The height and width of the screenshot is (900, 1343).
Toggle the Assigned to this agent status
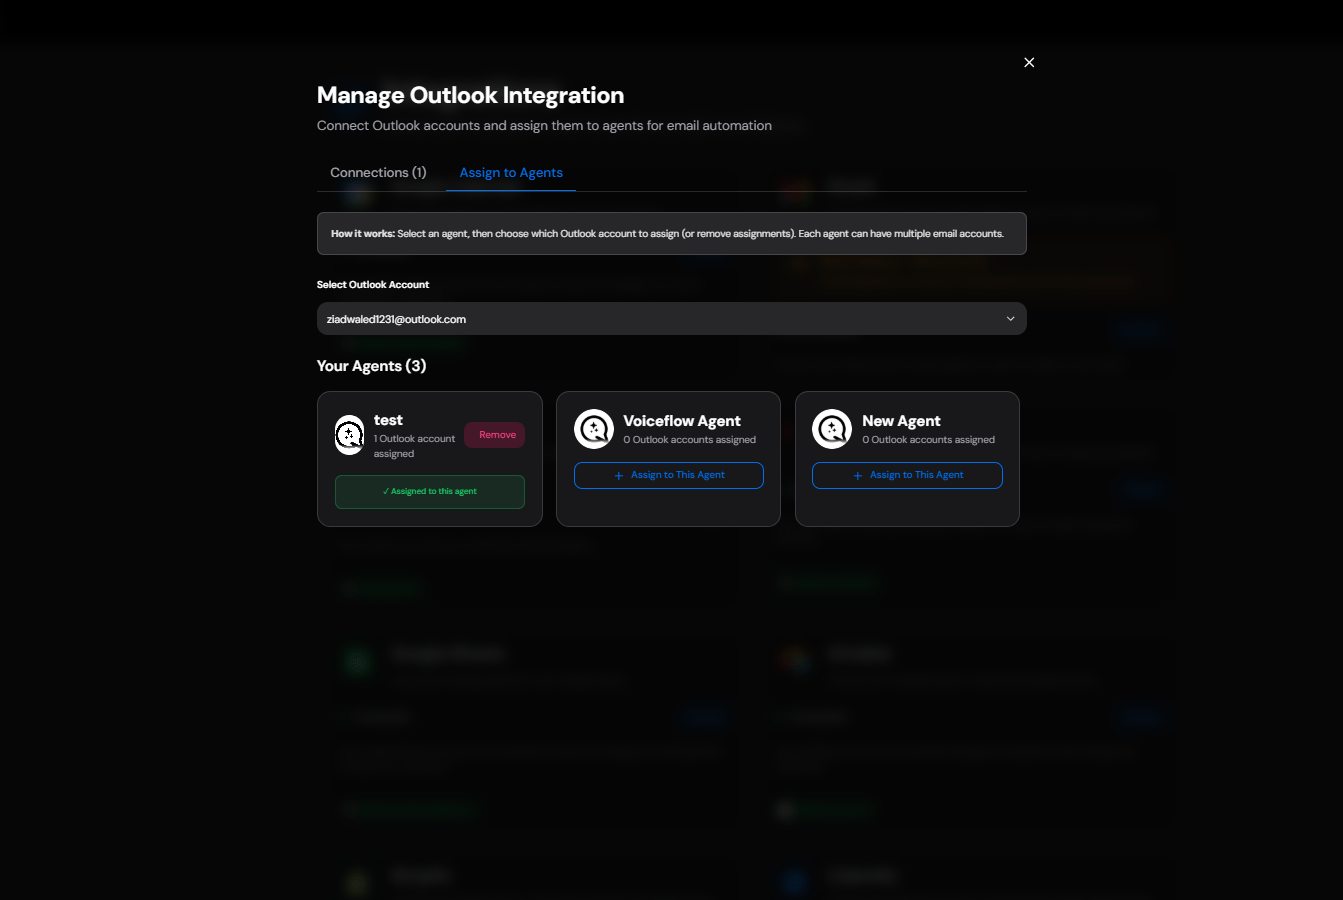point(430,492)
